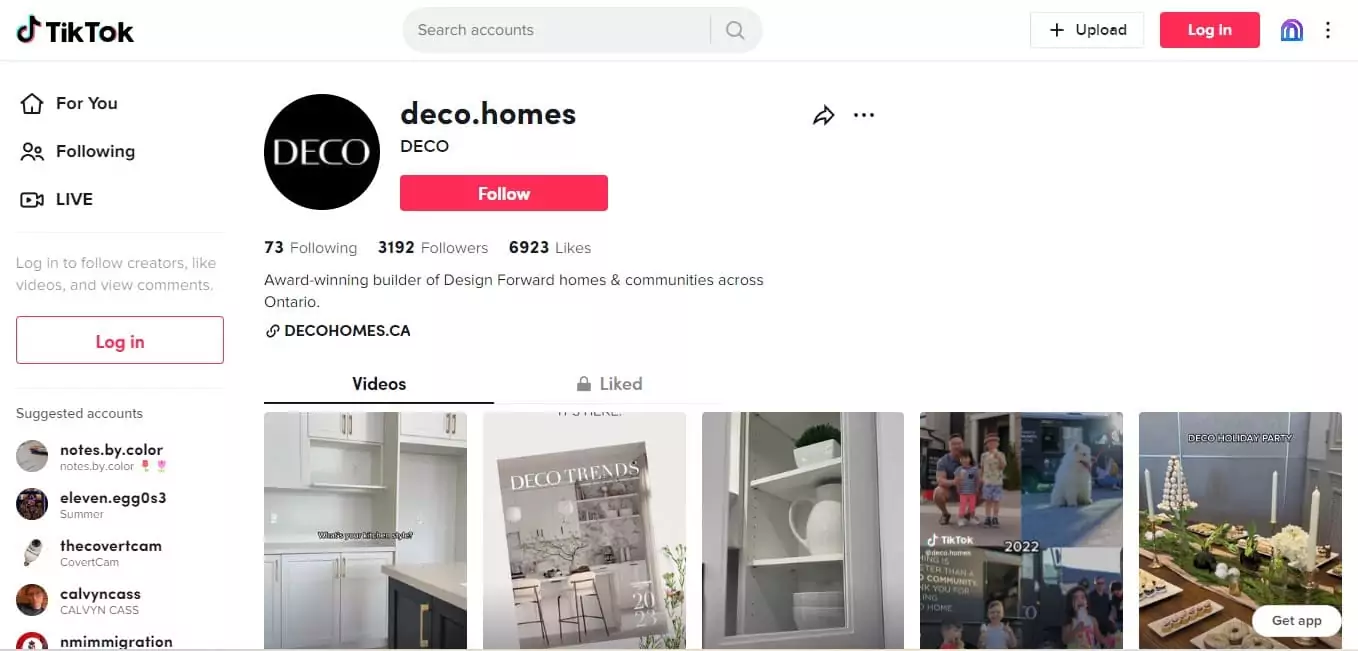Open the profile three-dots menu

[864, 116]
